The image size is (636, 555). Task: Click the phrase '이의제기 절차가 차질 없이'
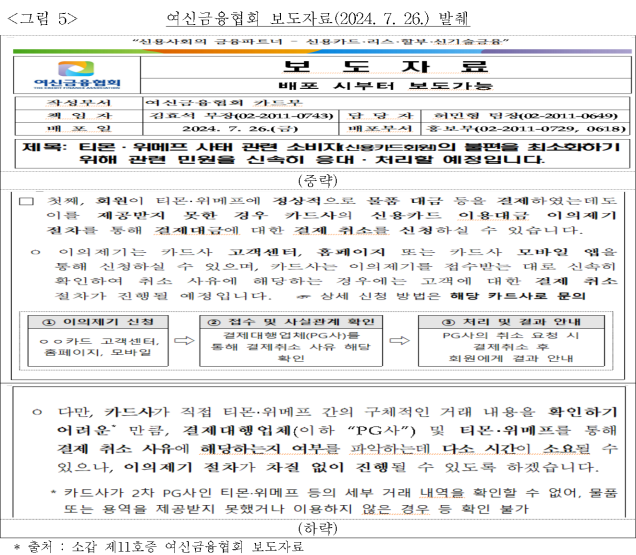coord(234,467)
